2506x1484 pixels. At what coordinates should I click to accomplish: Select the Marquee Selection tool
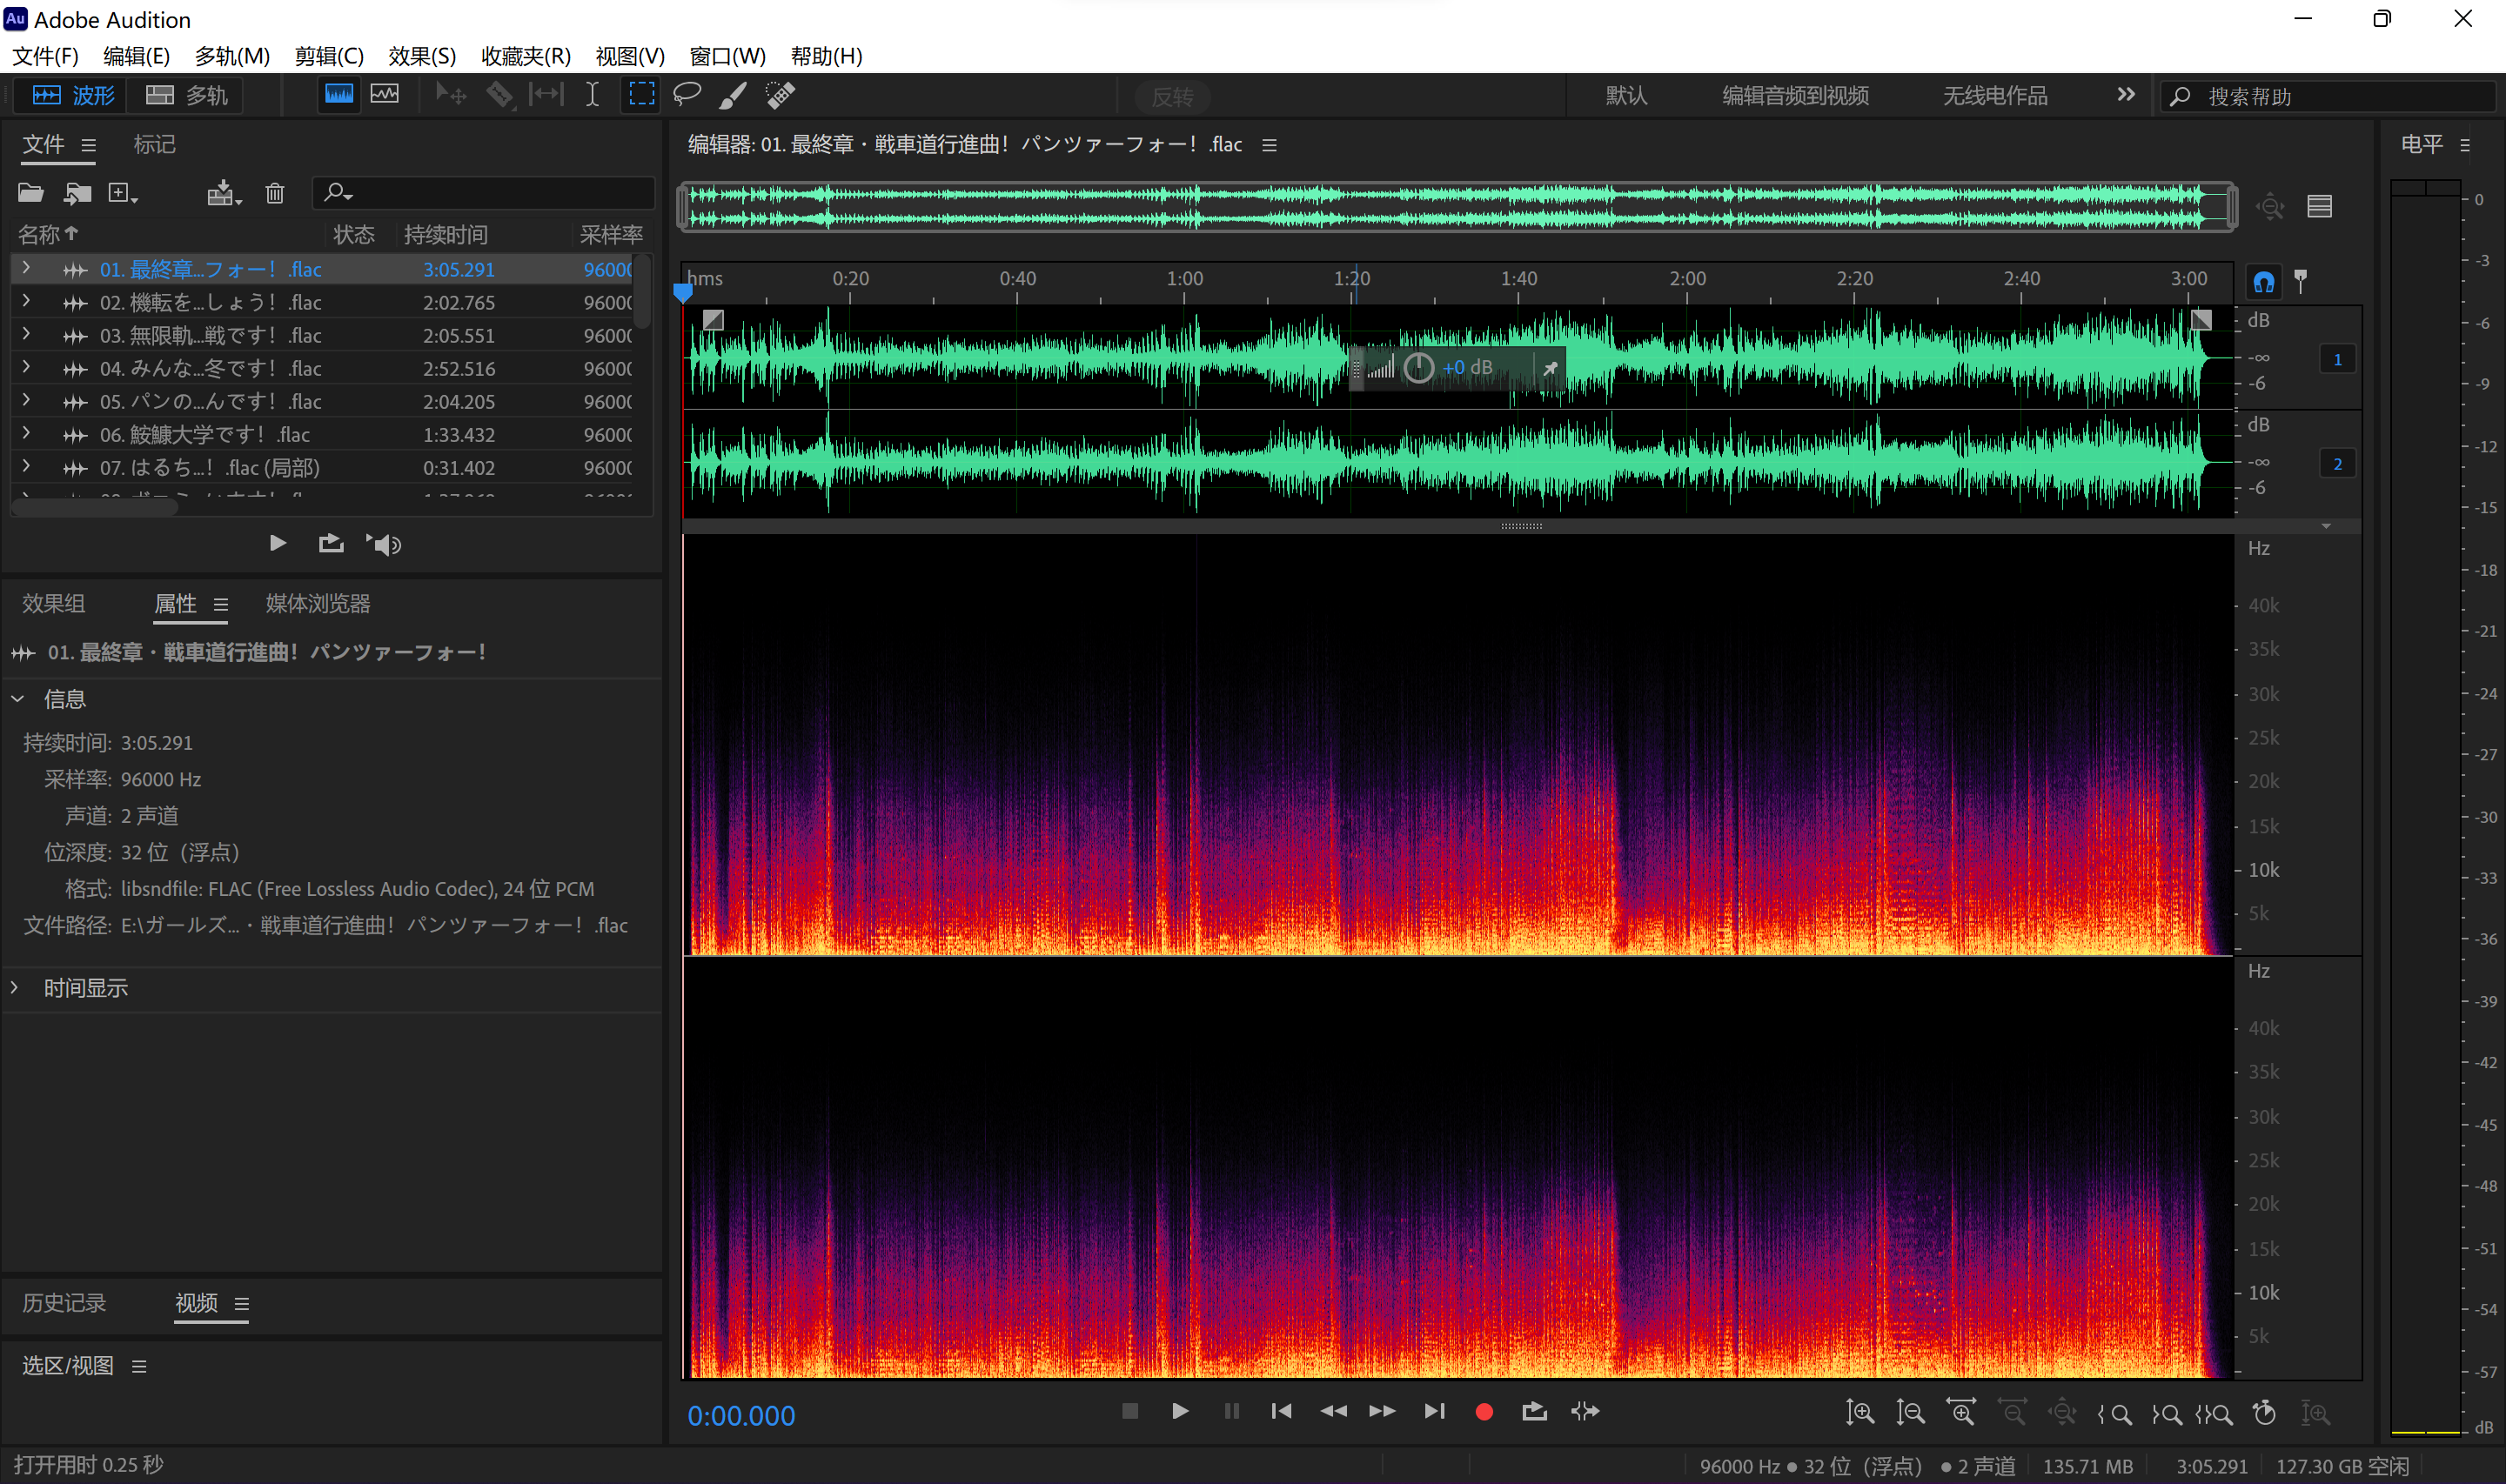(x=641, y=95)
